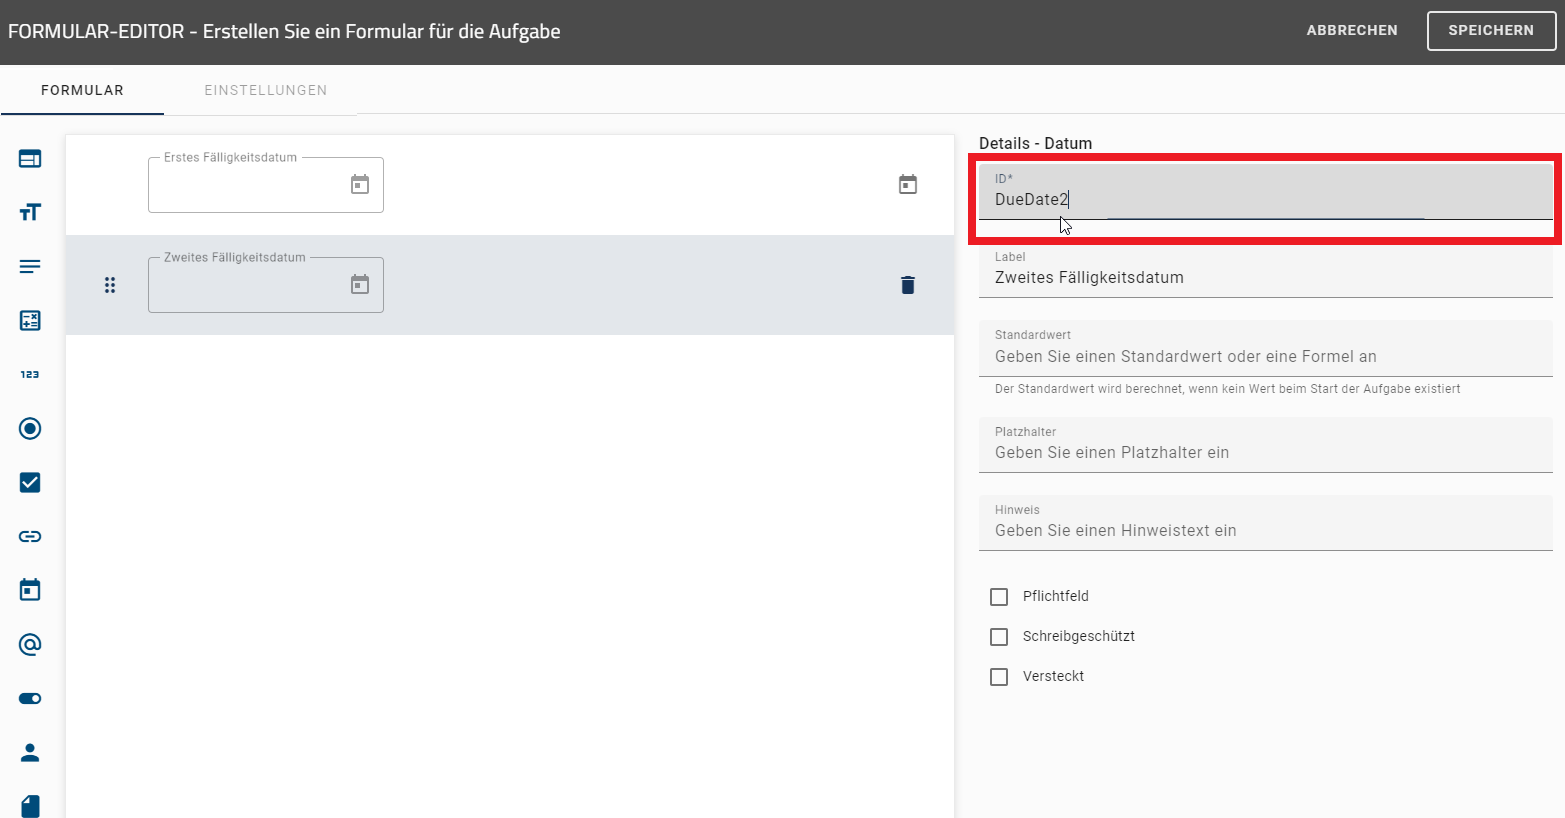Image resolution: width=1565 pixels, height=818 pixels.
Task: Select the radio button form element
Action: [29, 428]
